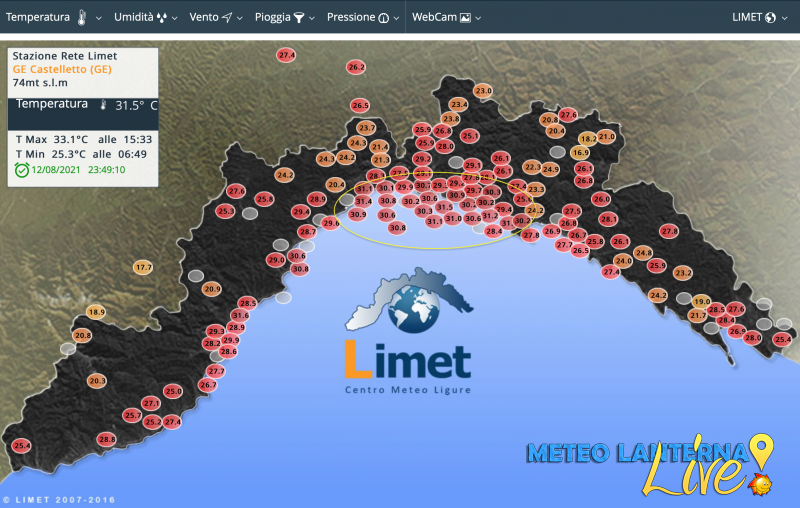Select the 21.4 station marker
This screenshot has width=800, height=508.
click(379, 147)
